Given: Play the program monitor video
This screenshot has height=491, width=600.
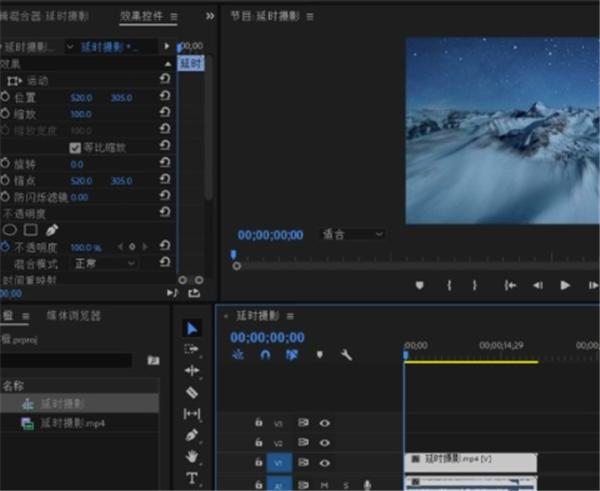Looking at the screenshot, I should pyautogui.click(x=565, y=285).
